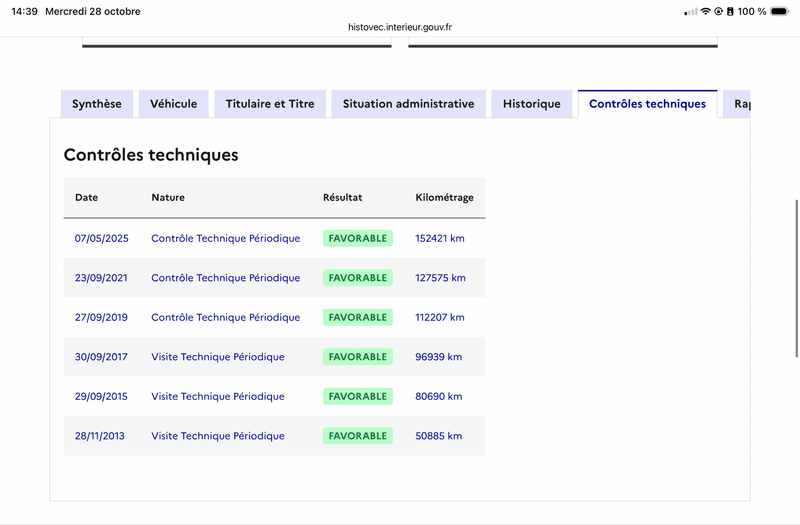Click the Kilométrage column header
The image size is (800, 525).
[444, 197]
